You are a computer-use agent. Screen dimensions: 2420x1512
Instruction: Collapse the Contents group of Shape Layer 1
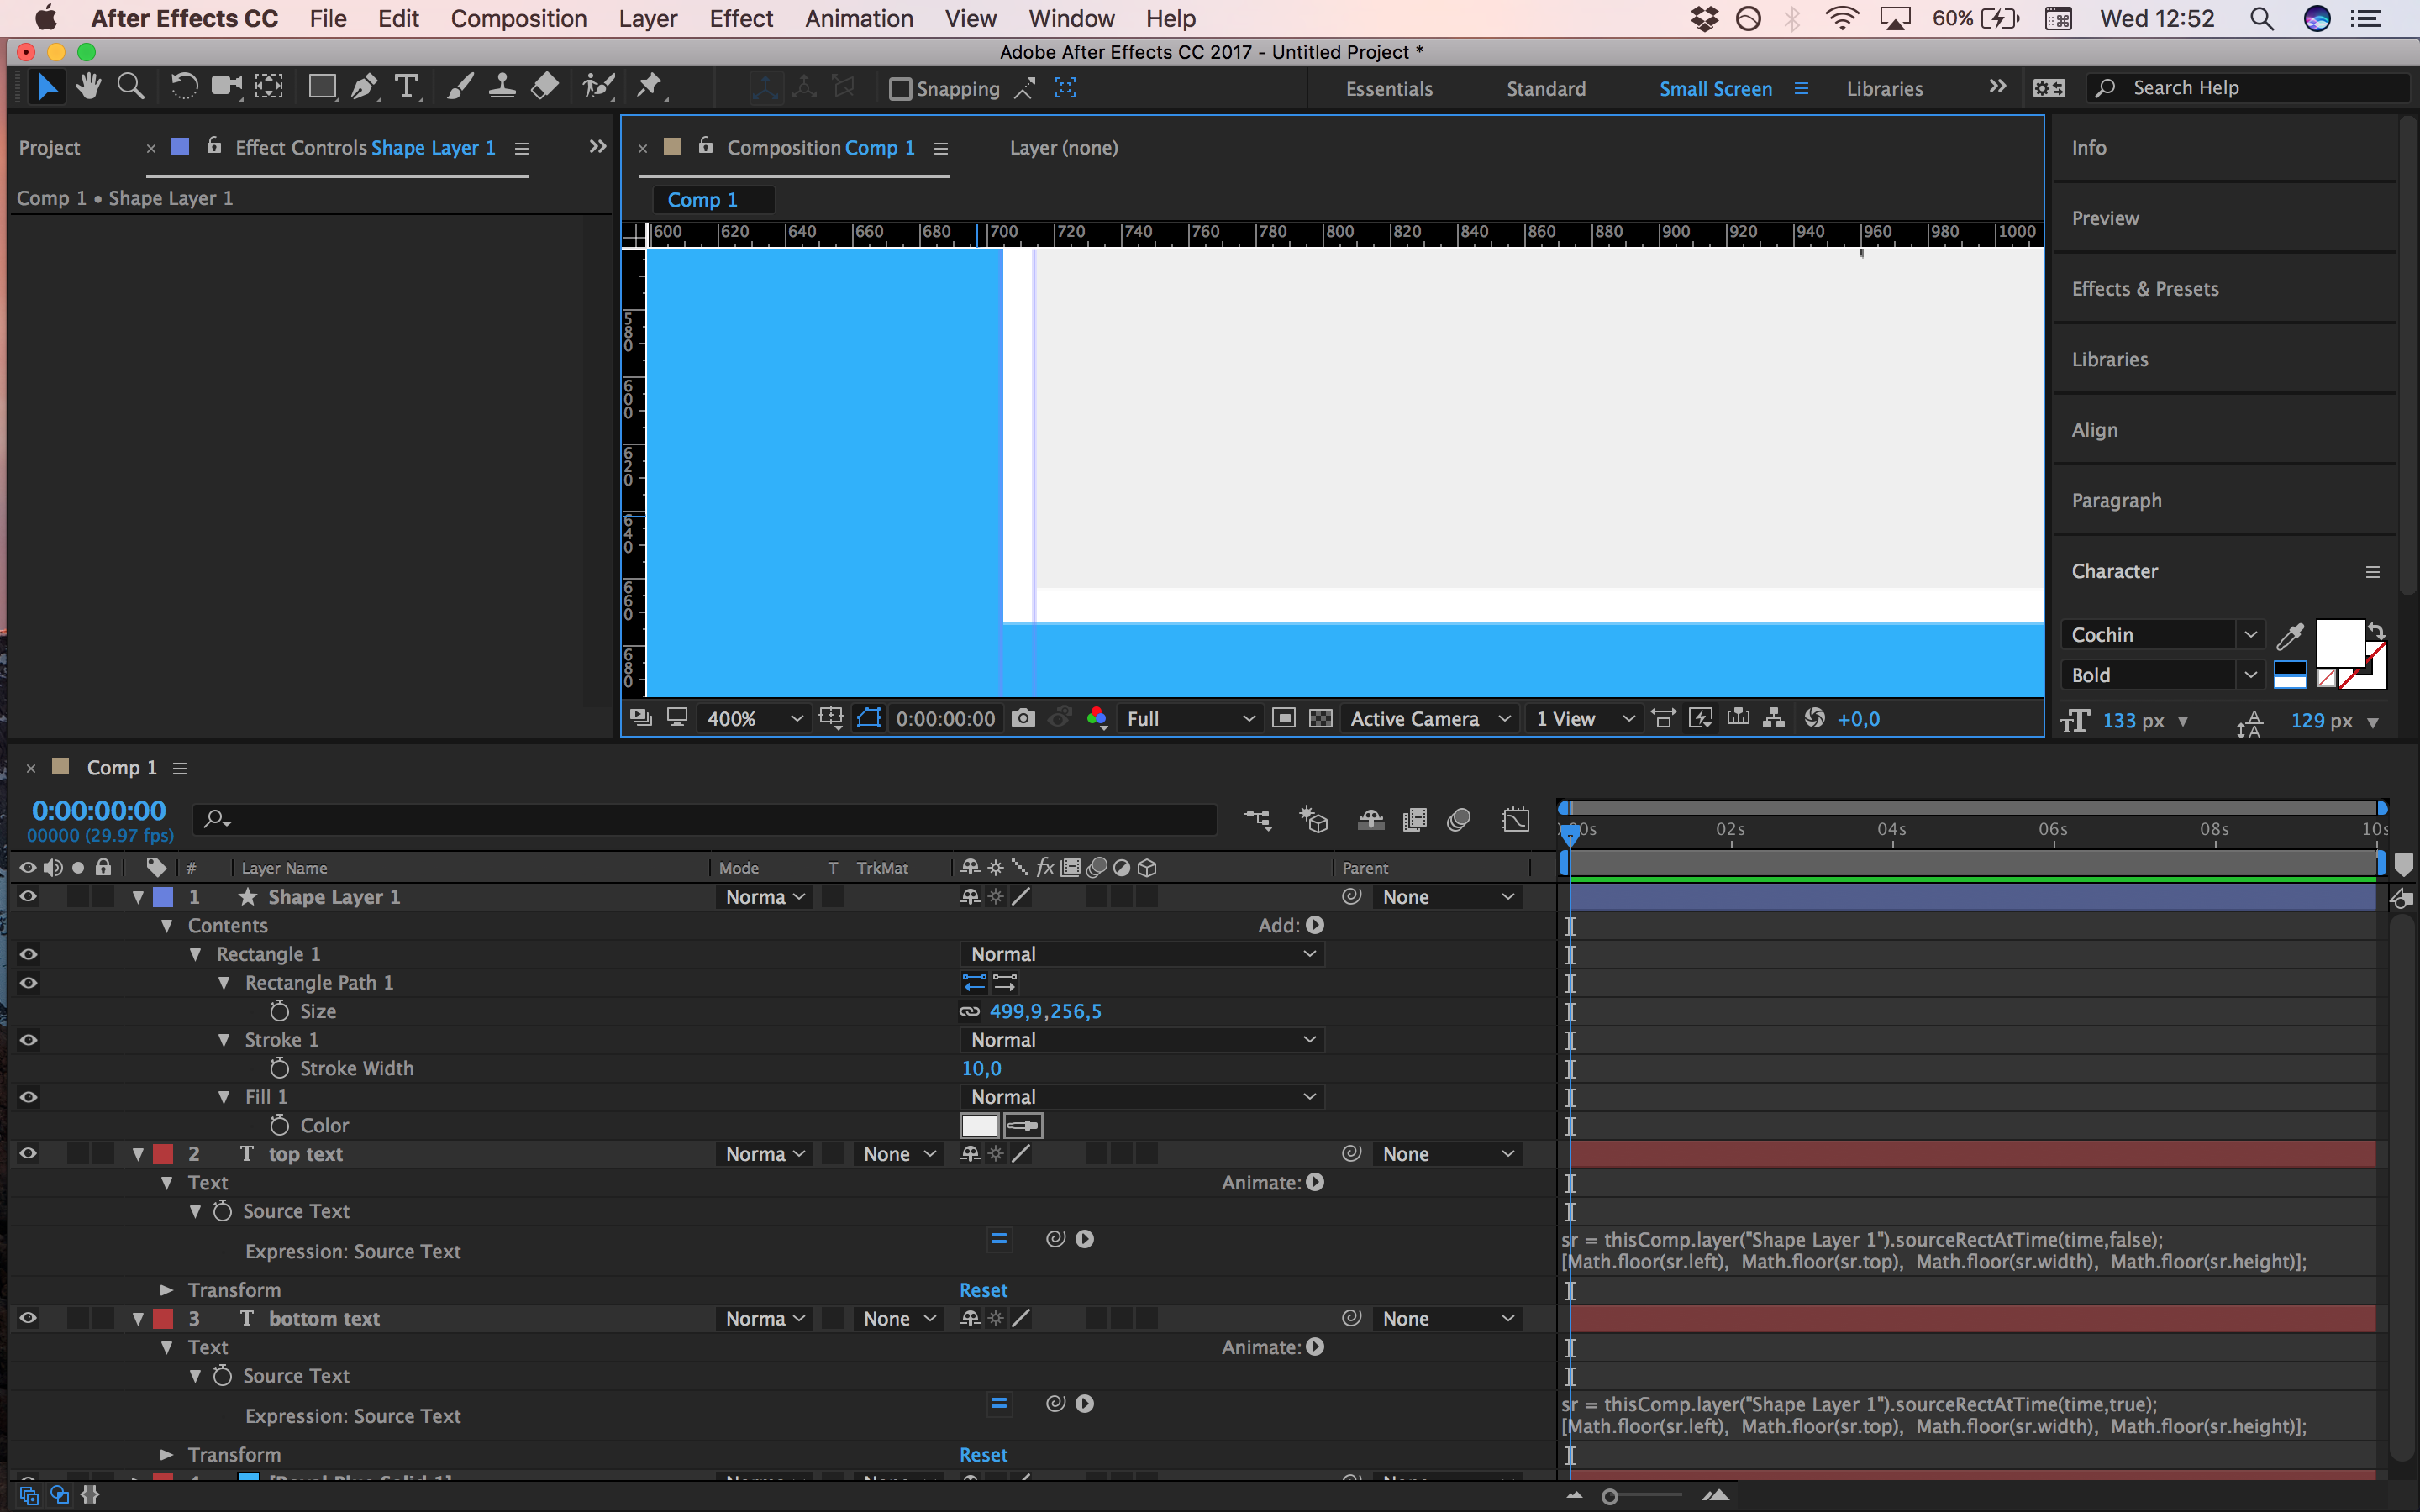tap(167, 926)
